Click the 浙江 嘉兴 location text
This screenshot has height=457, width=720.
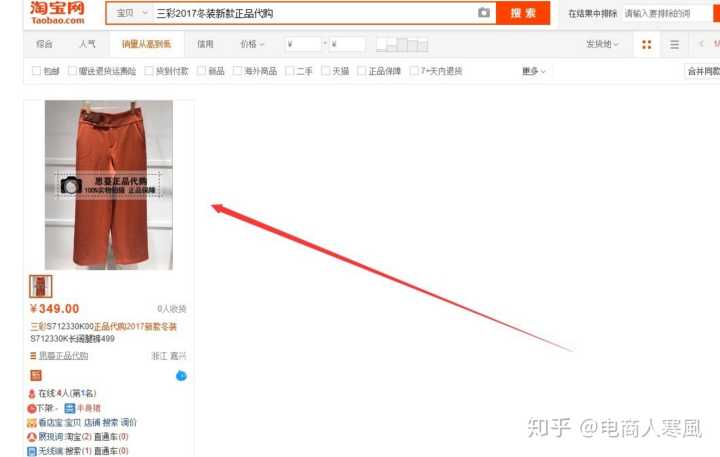[169, 356]
